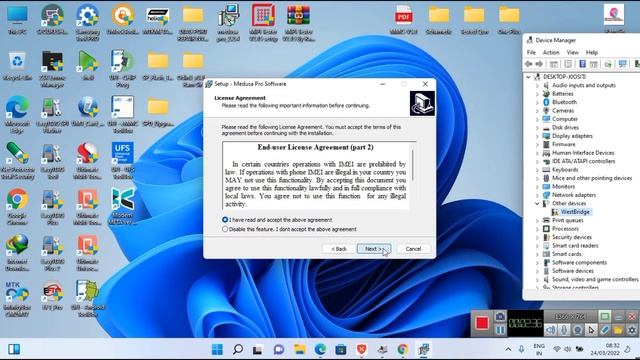Open Microsoft Edge from the taskbar
Viewport: 640px width, 360px height.
click(x=320, y=349)
